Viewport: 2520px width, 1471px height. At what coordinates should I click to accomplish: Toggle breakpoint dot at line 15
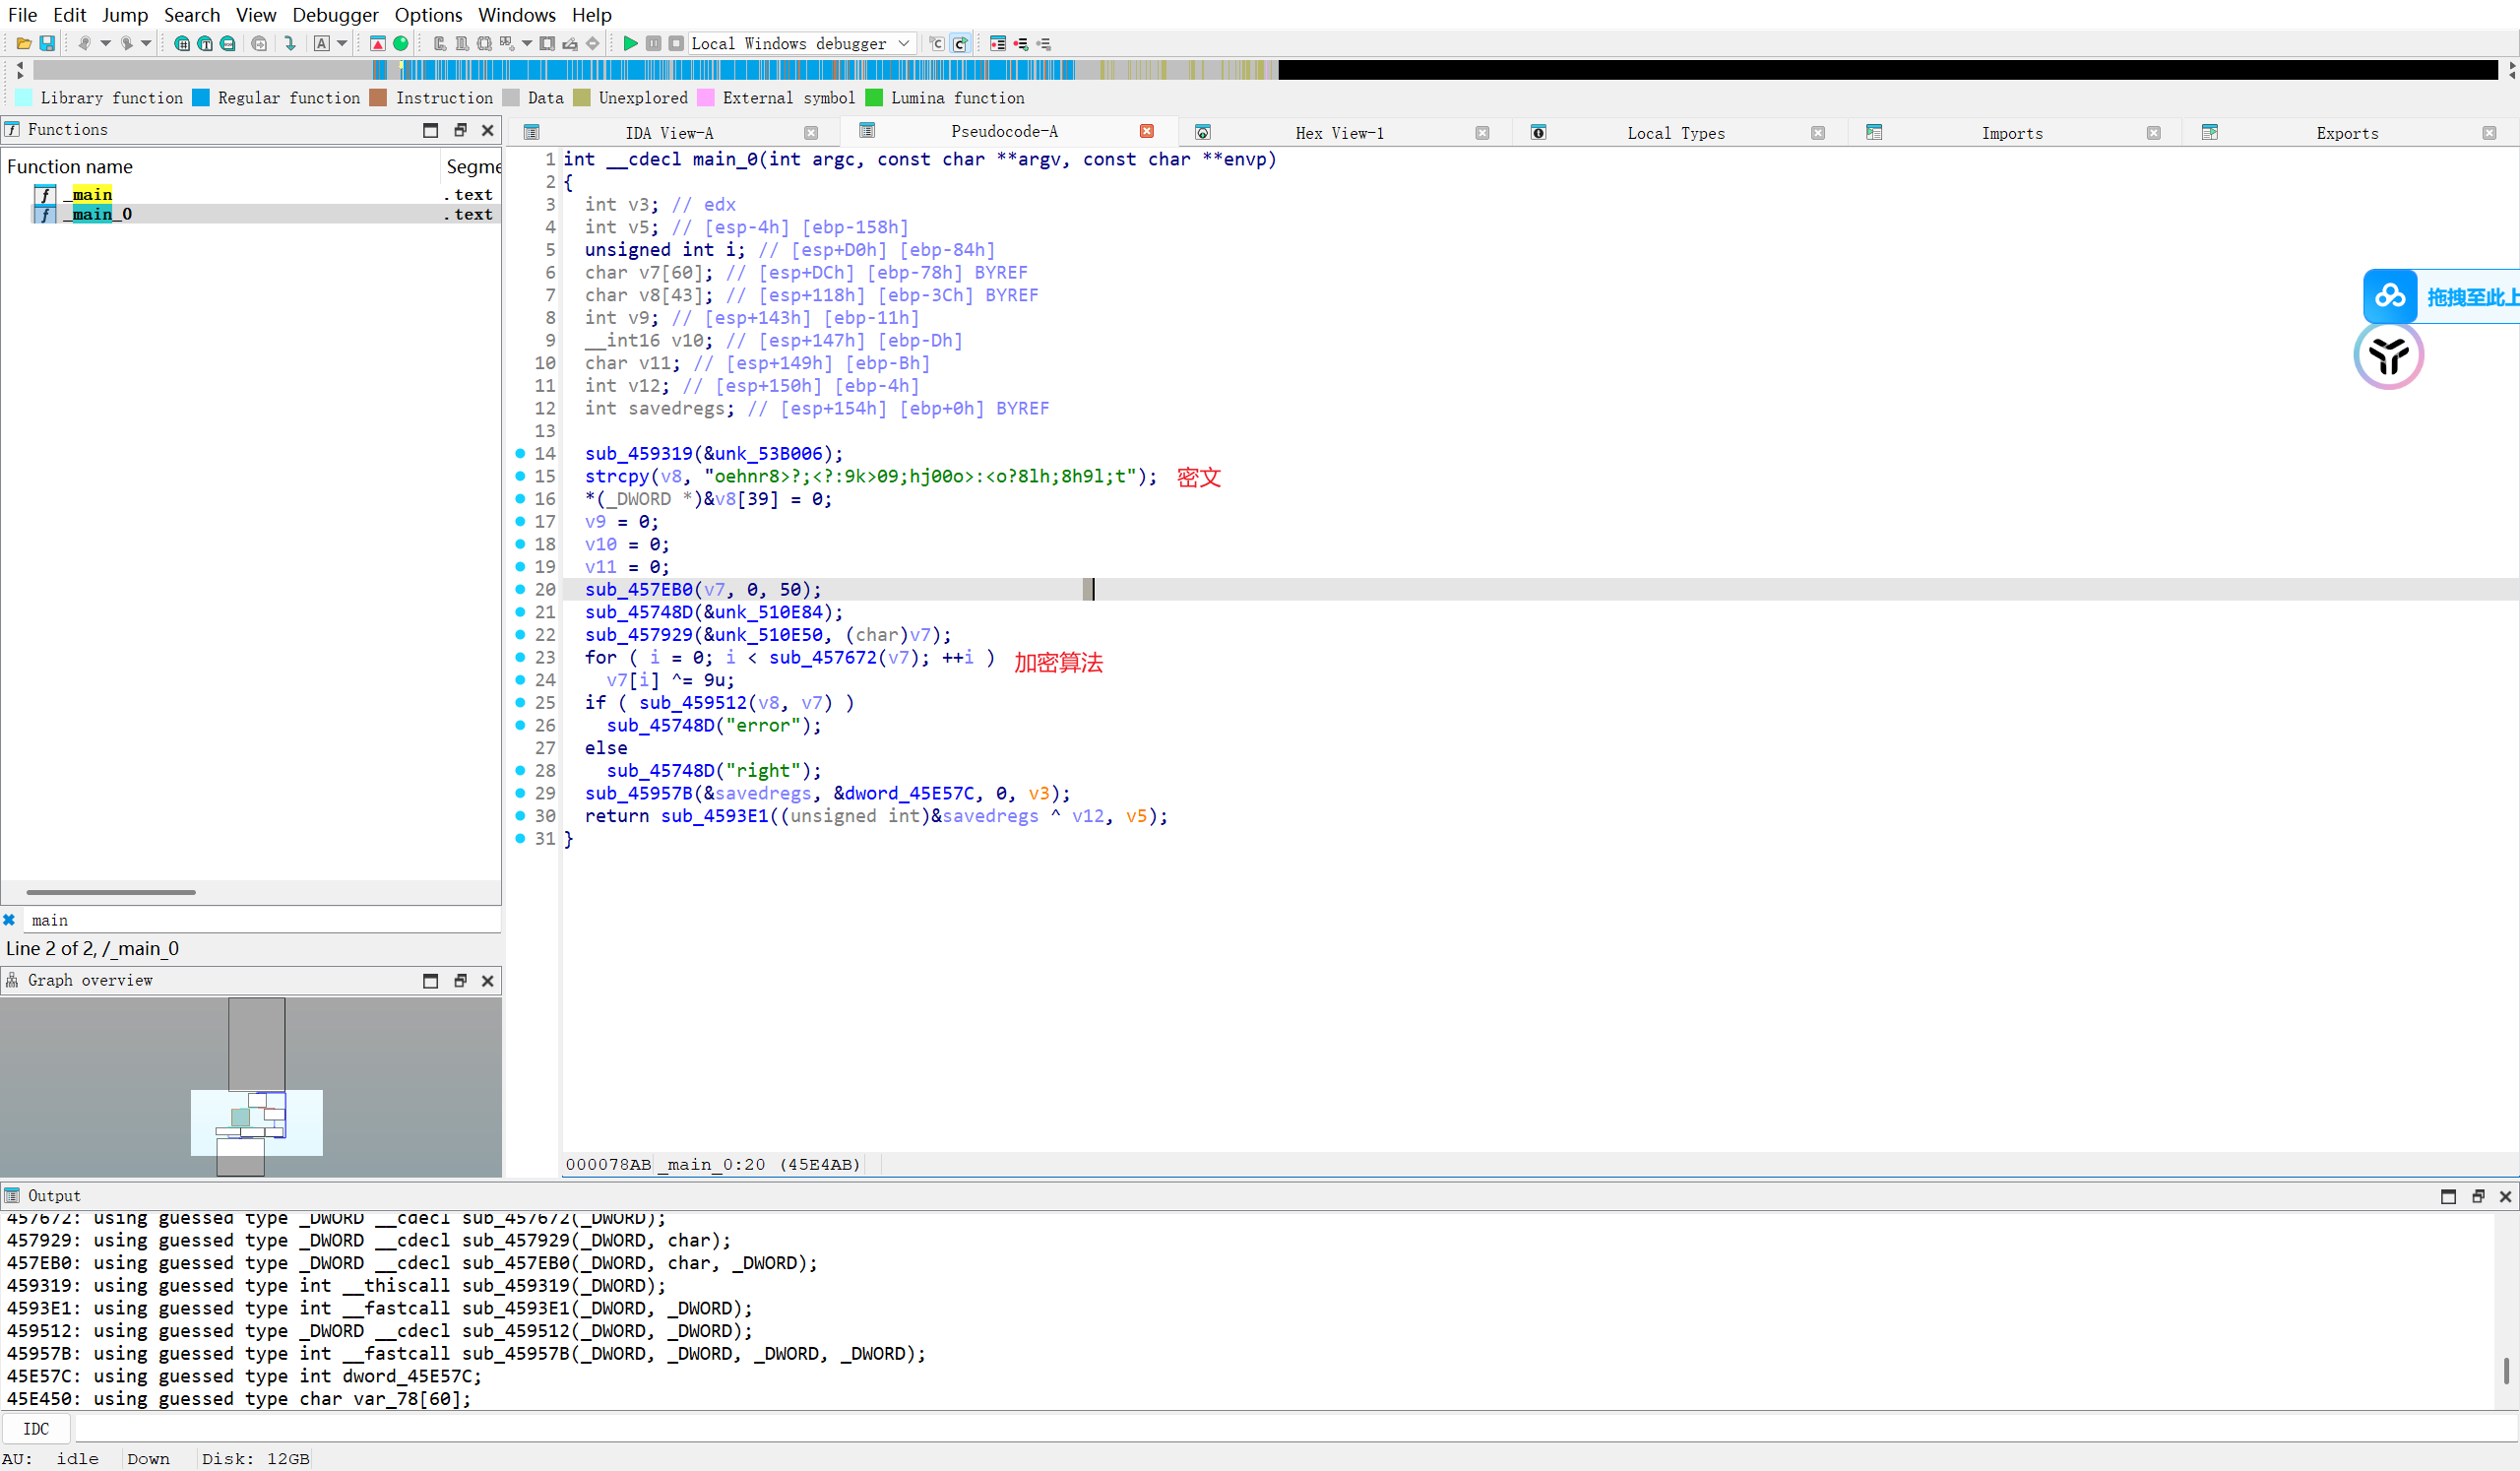[520, 476]
